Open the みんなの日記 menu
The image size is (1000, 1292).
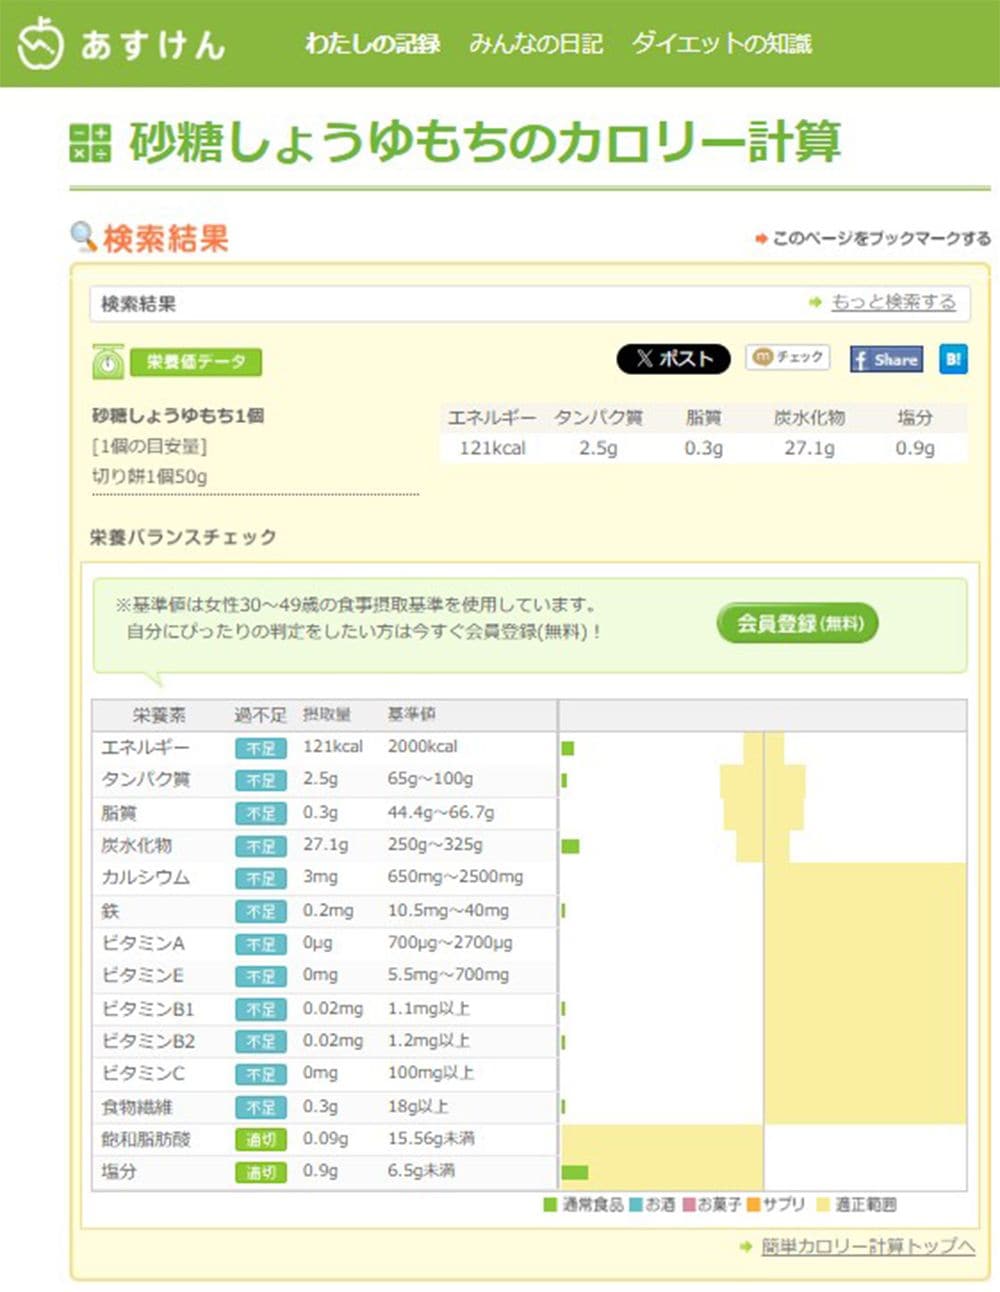pos(536,44)
